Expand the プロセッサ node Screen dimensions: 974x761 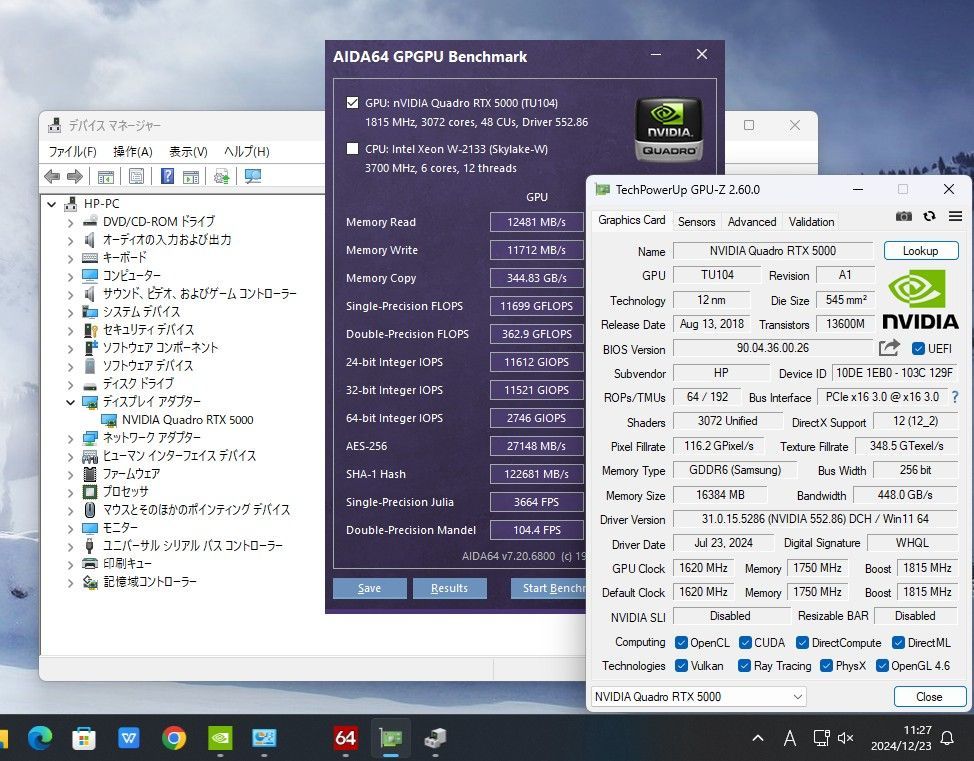click(70, 493)
